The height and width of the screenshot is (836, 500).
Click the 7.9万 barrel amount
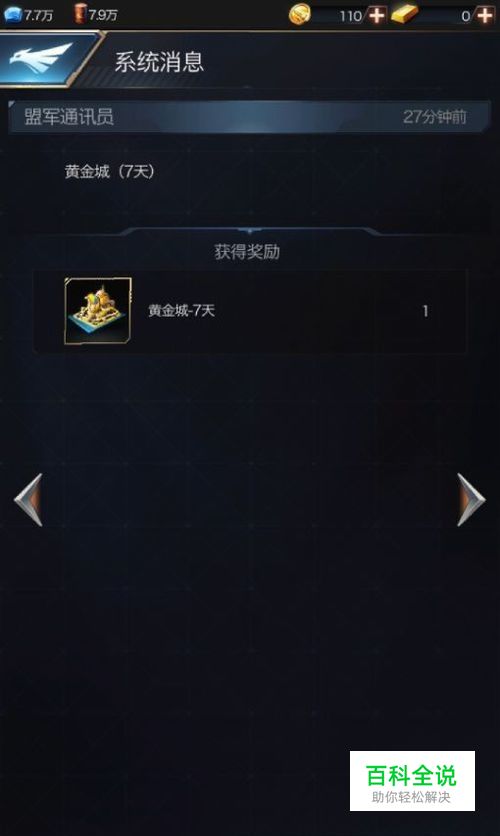(x=103, y=15)
